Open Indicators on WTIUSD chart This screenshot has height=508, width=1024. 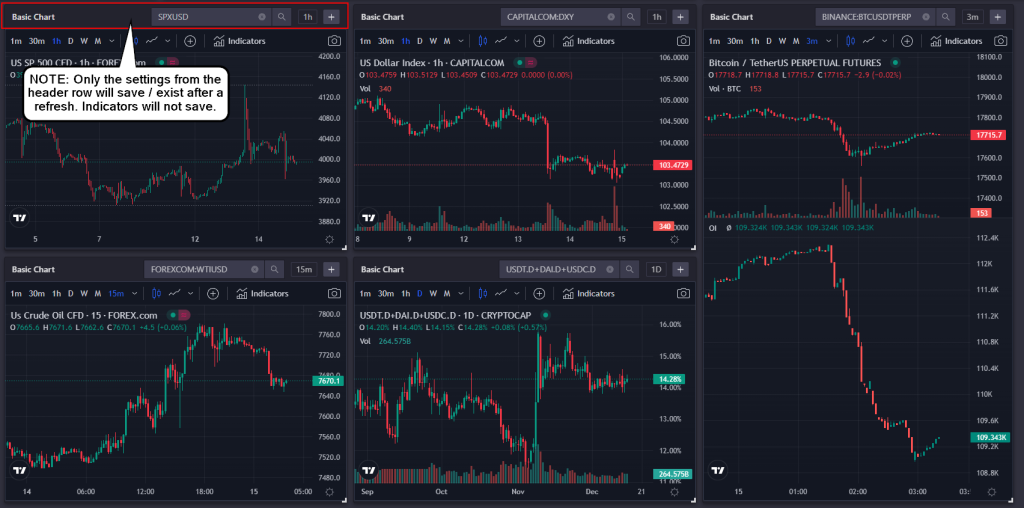[263, 293]
